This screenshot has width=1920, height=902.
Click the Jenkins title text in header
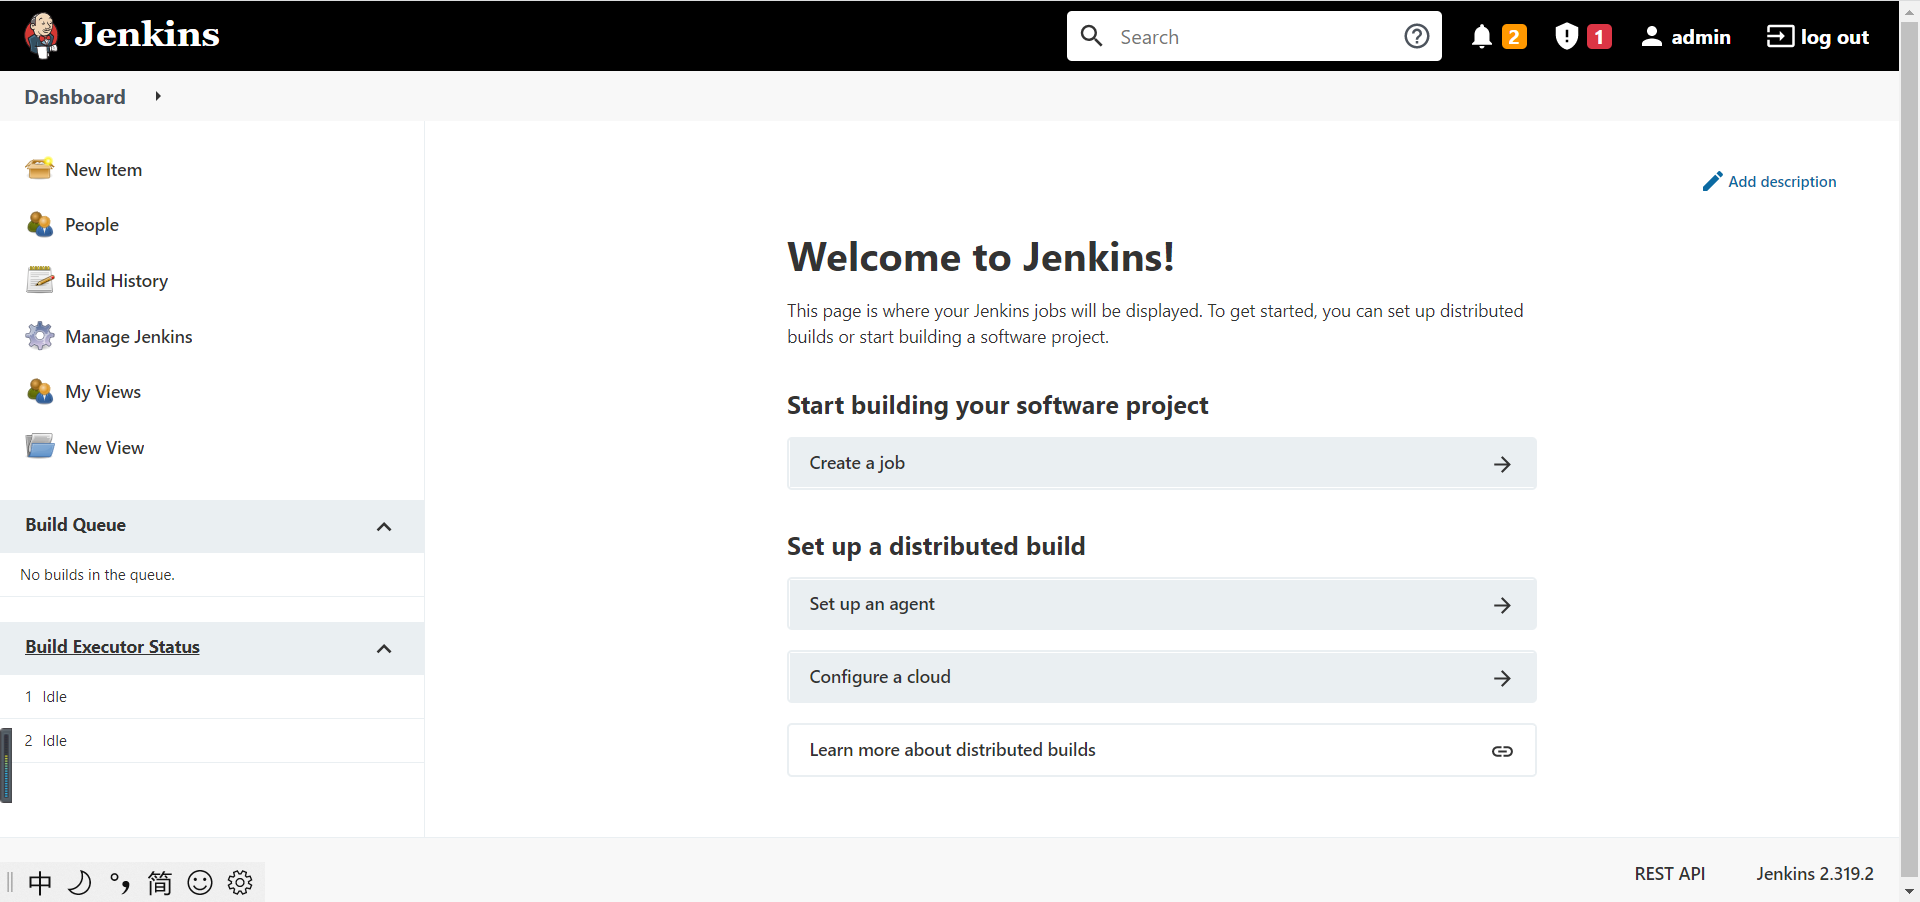coord(147,35)
